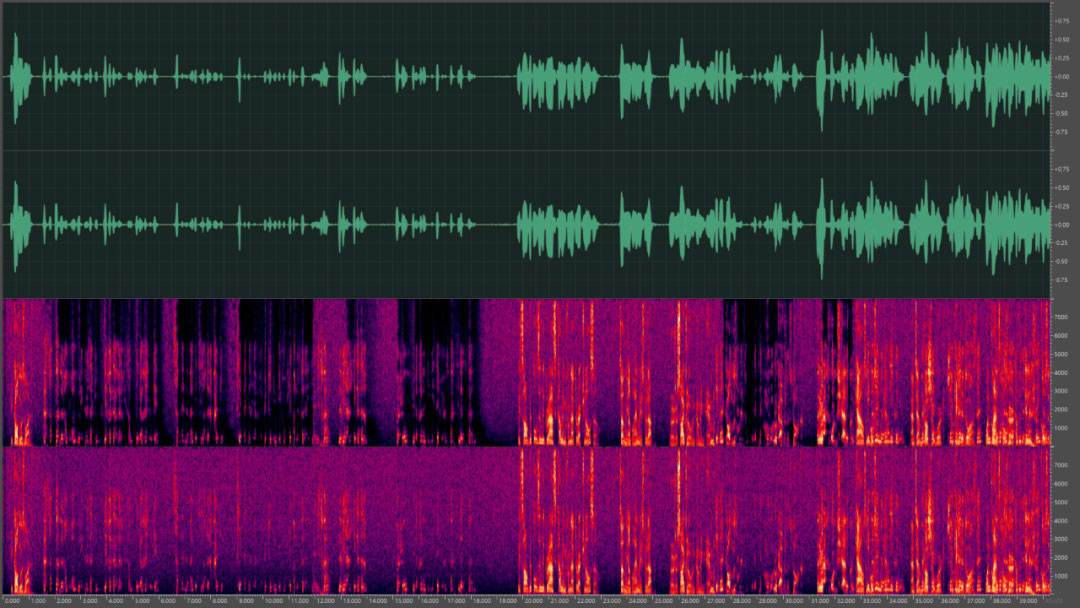This screenshot has width=1080, height=608.
Task: Click the 7000 label on upper spectrogram frequency scale
Action: tap(1062, 317)
